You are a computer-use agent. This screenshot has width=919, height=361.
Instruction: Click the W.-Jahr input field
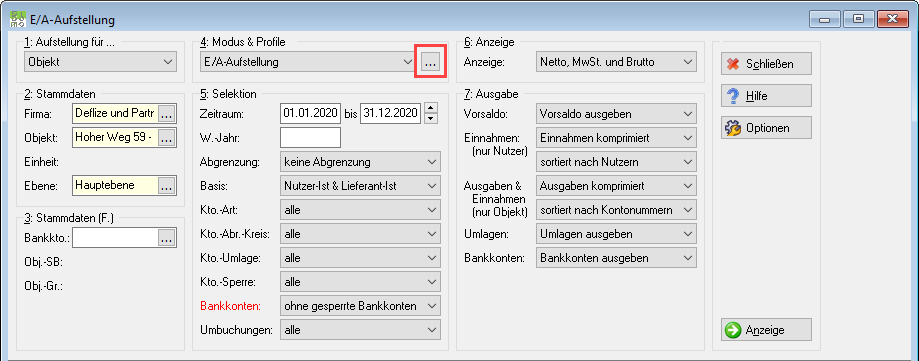tap(311, 137)
